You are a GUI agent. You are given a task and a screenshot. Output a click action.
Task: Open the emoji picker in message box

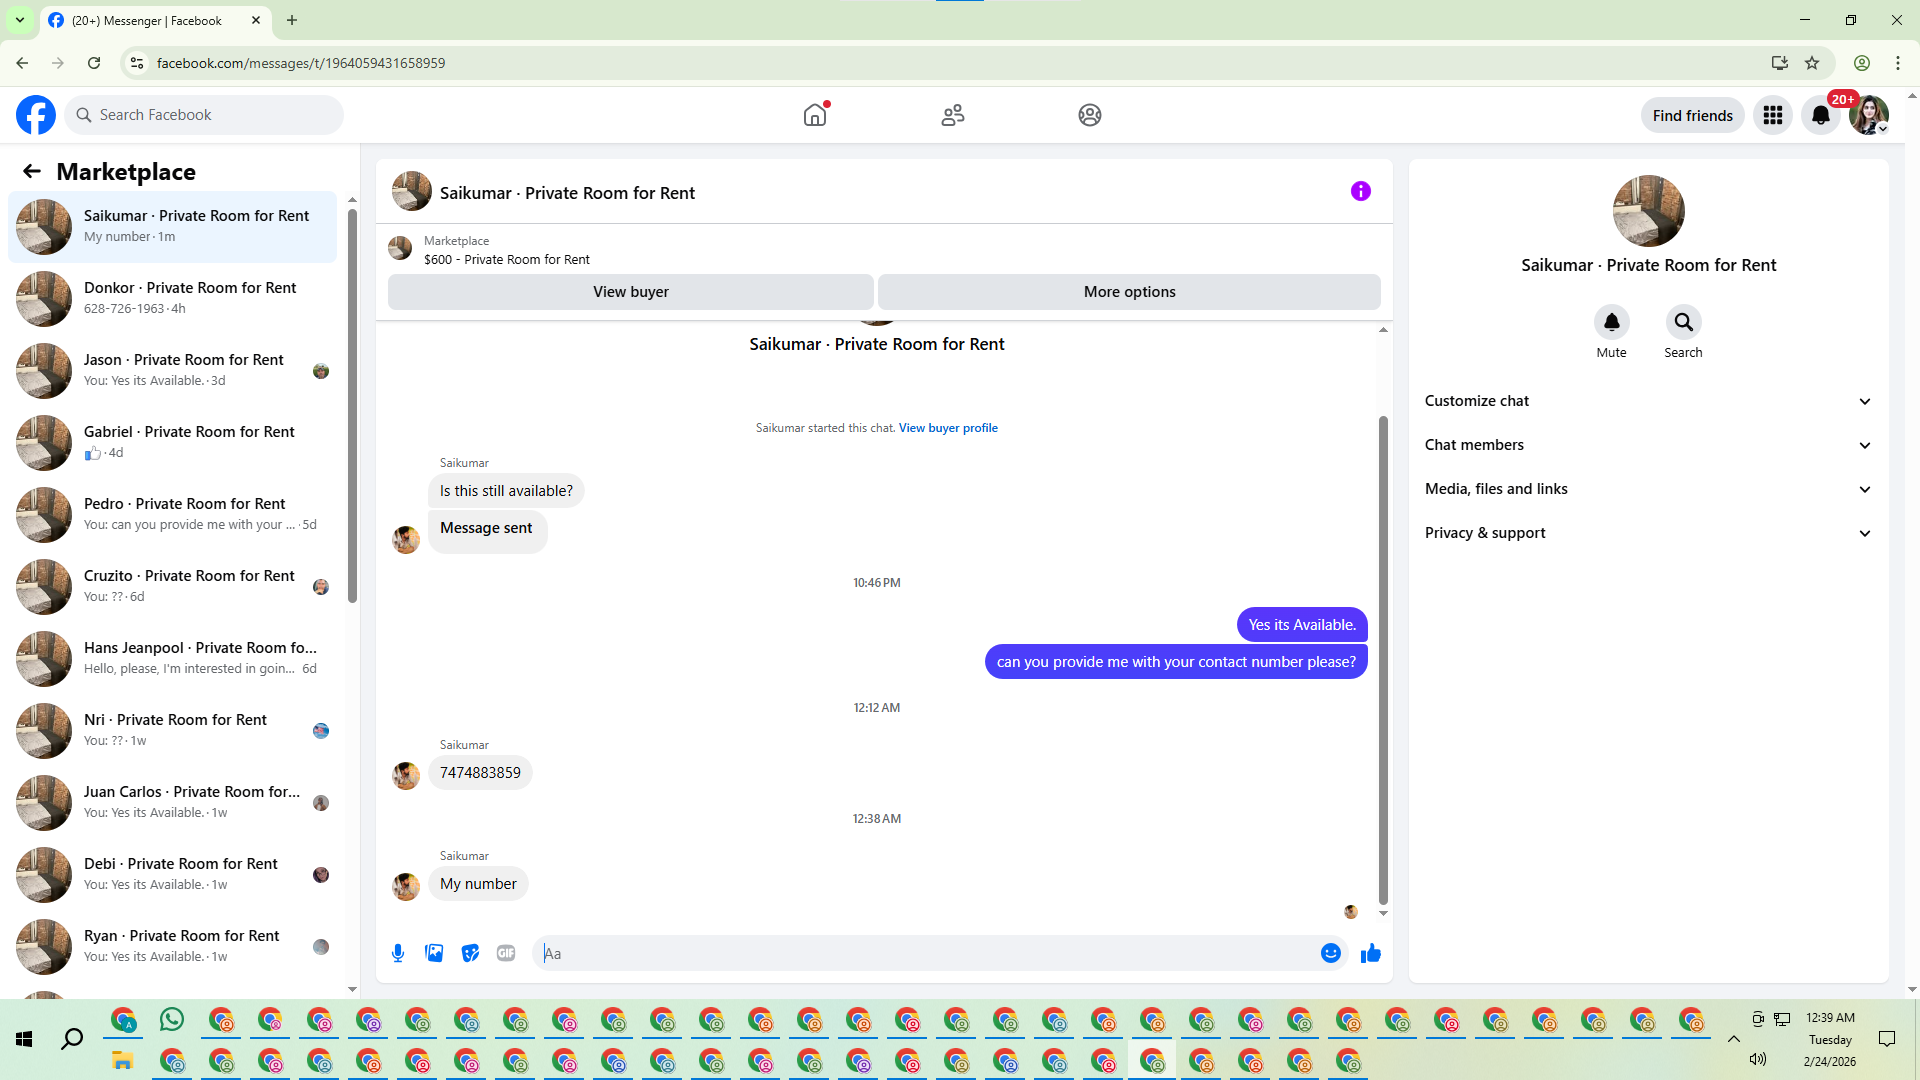point(1330,953)
